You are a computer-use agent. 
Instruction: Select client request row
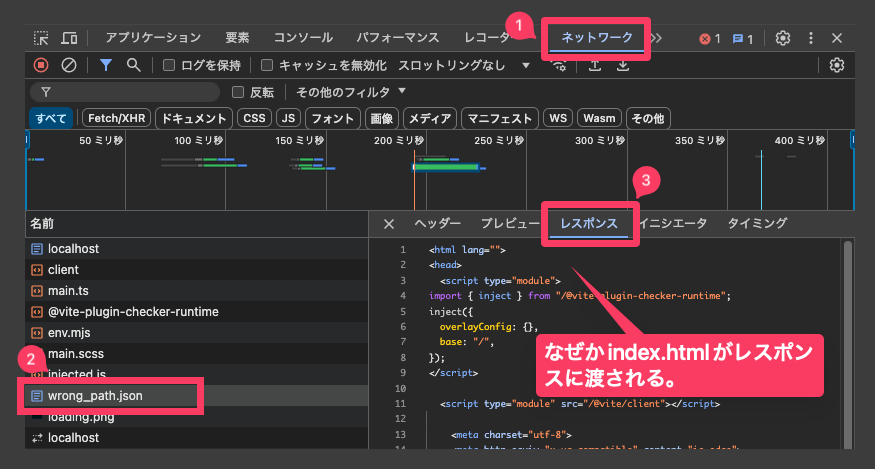point(196,270)
